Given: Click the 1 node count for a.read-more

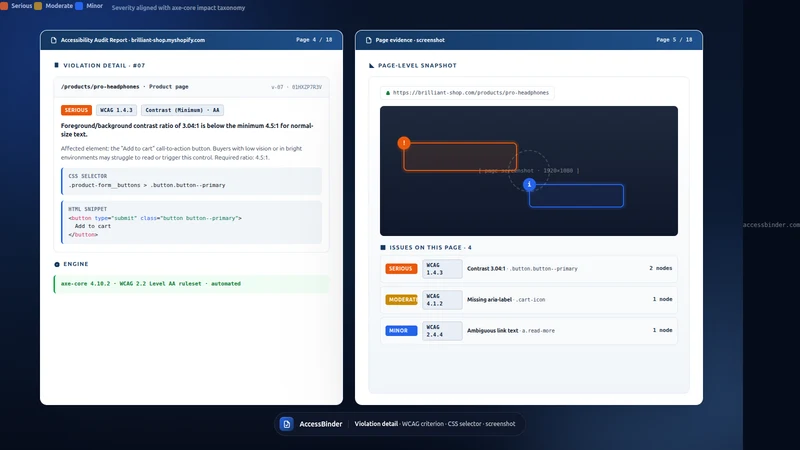Looking at the screenshot, I should coord(662,331).
